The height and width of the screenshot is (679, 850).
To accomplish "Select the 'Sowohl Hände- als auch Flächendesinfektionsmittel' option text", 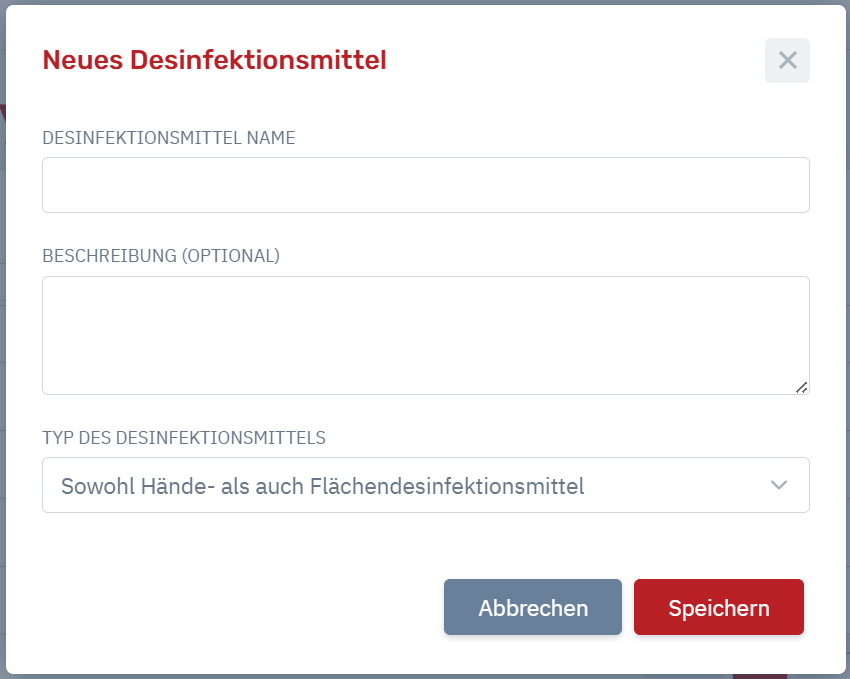I will [x=323, y=486].
